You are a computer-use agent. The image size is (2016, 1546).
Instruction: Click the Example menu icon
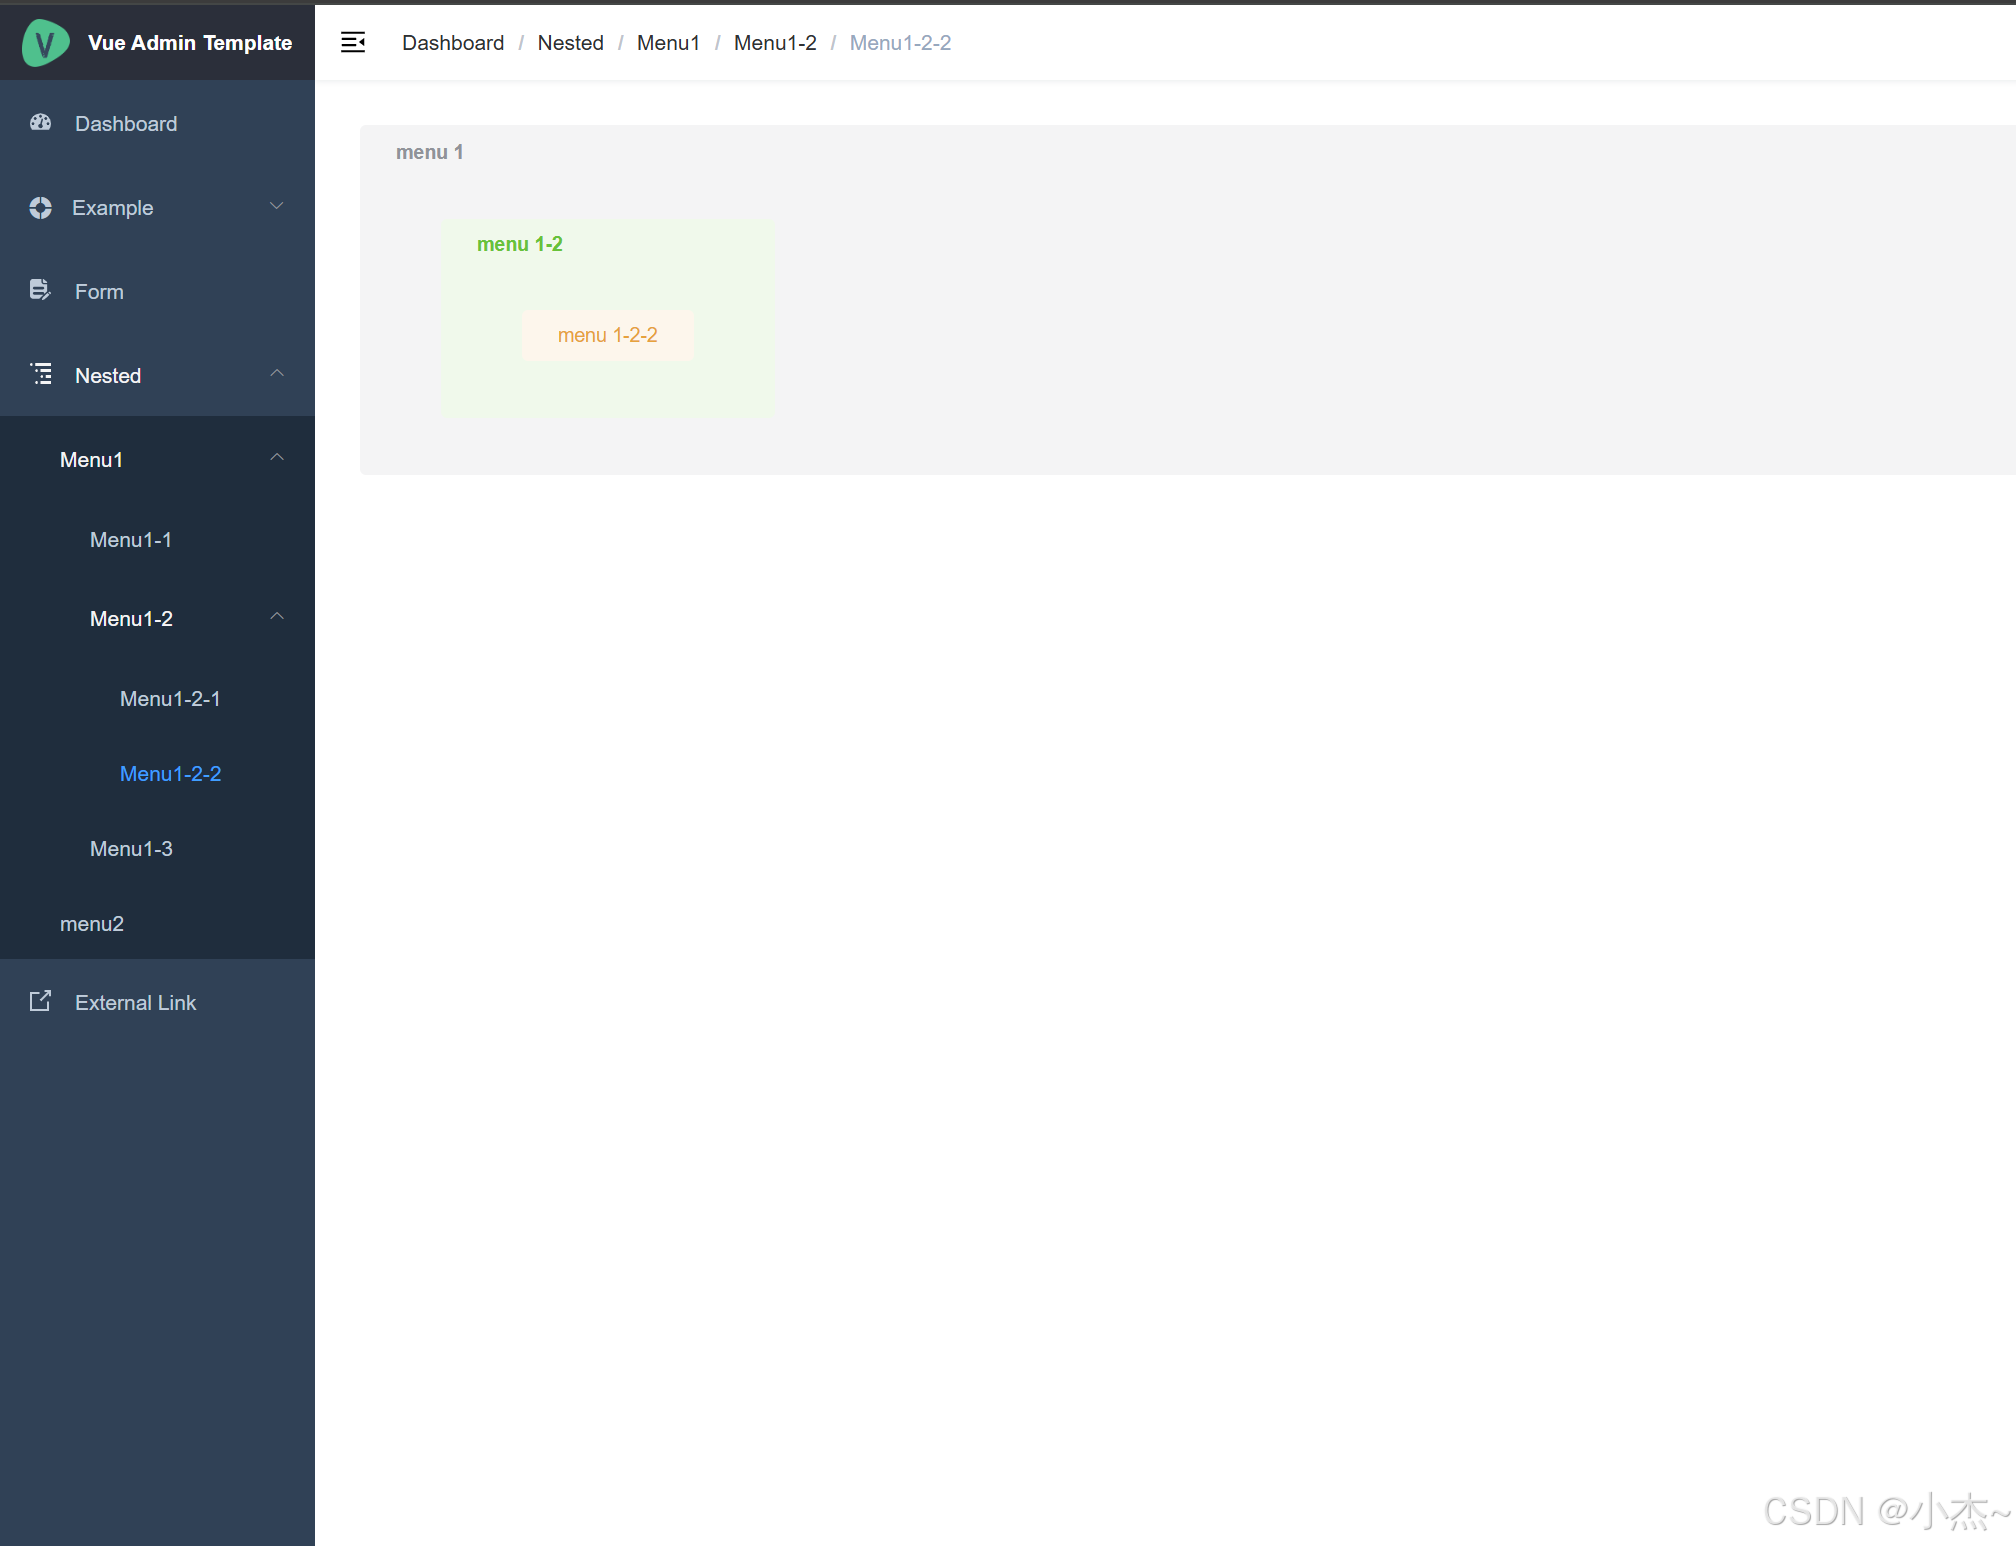(40, 208)
